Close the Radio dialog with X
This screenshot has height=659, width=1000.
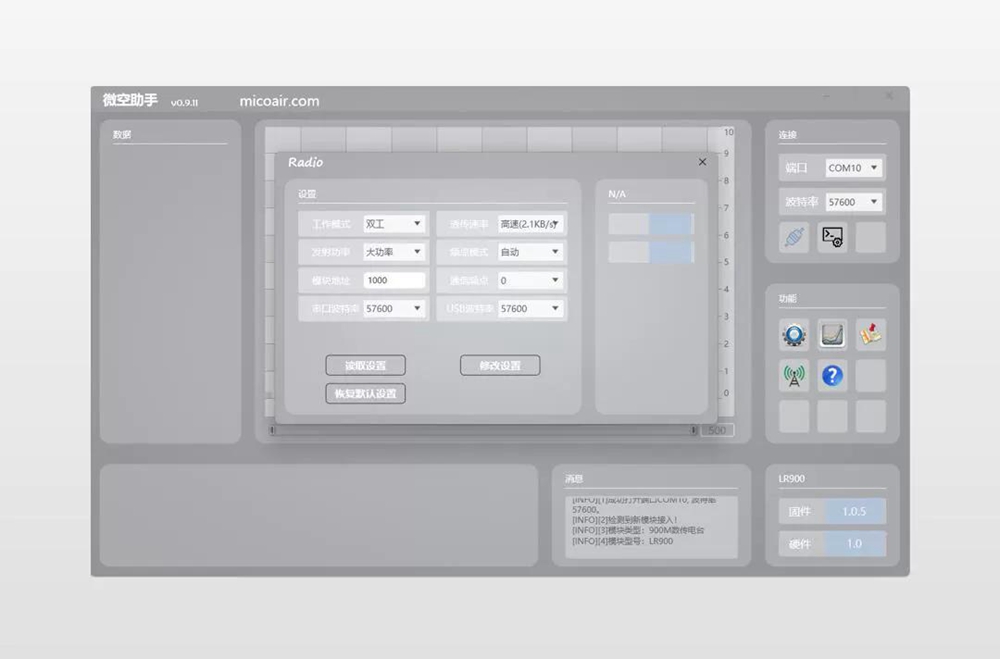[702, 162]
